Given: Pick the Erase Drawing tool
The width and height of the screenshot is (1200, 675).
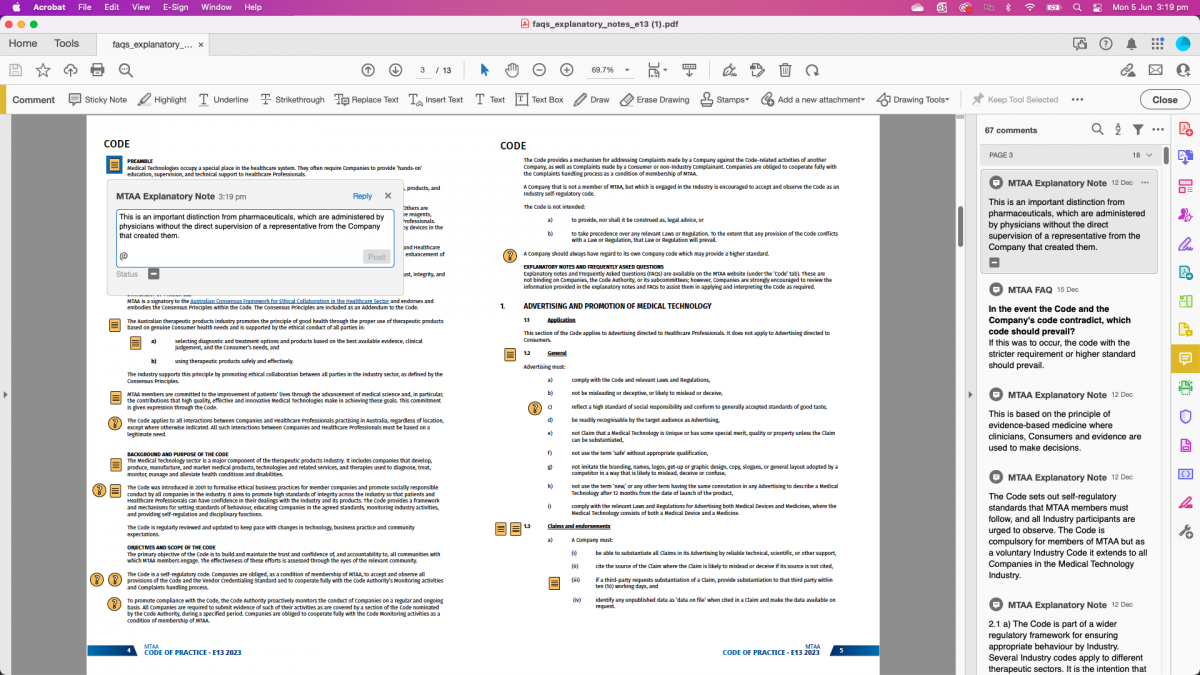Looking at the screenshot, I should pos(654,100).
